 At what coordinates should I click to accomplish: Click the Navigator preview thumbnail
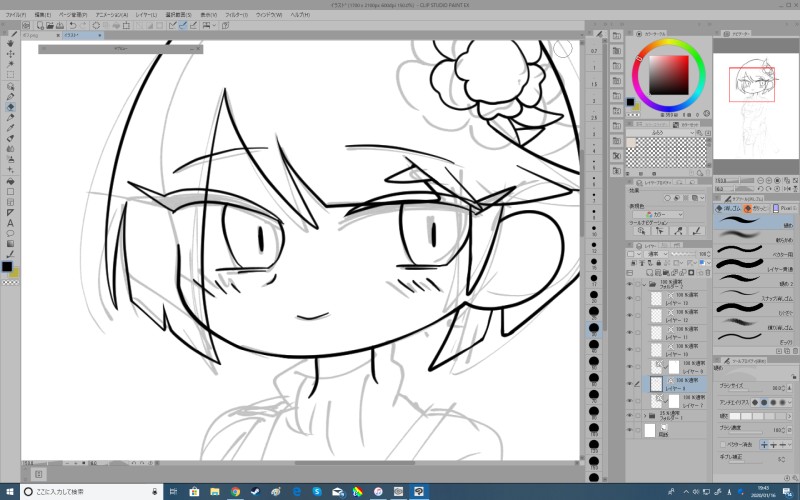[x=756, y=106]
